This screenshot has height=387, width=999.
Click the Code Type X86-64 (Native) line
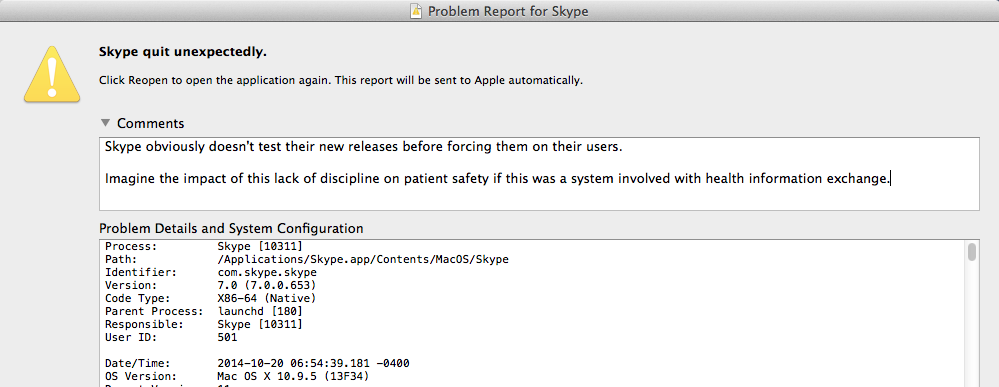coord(210,298)
